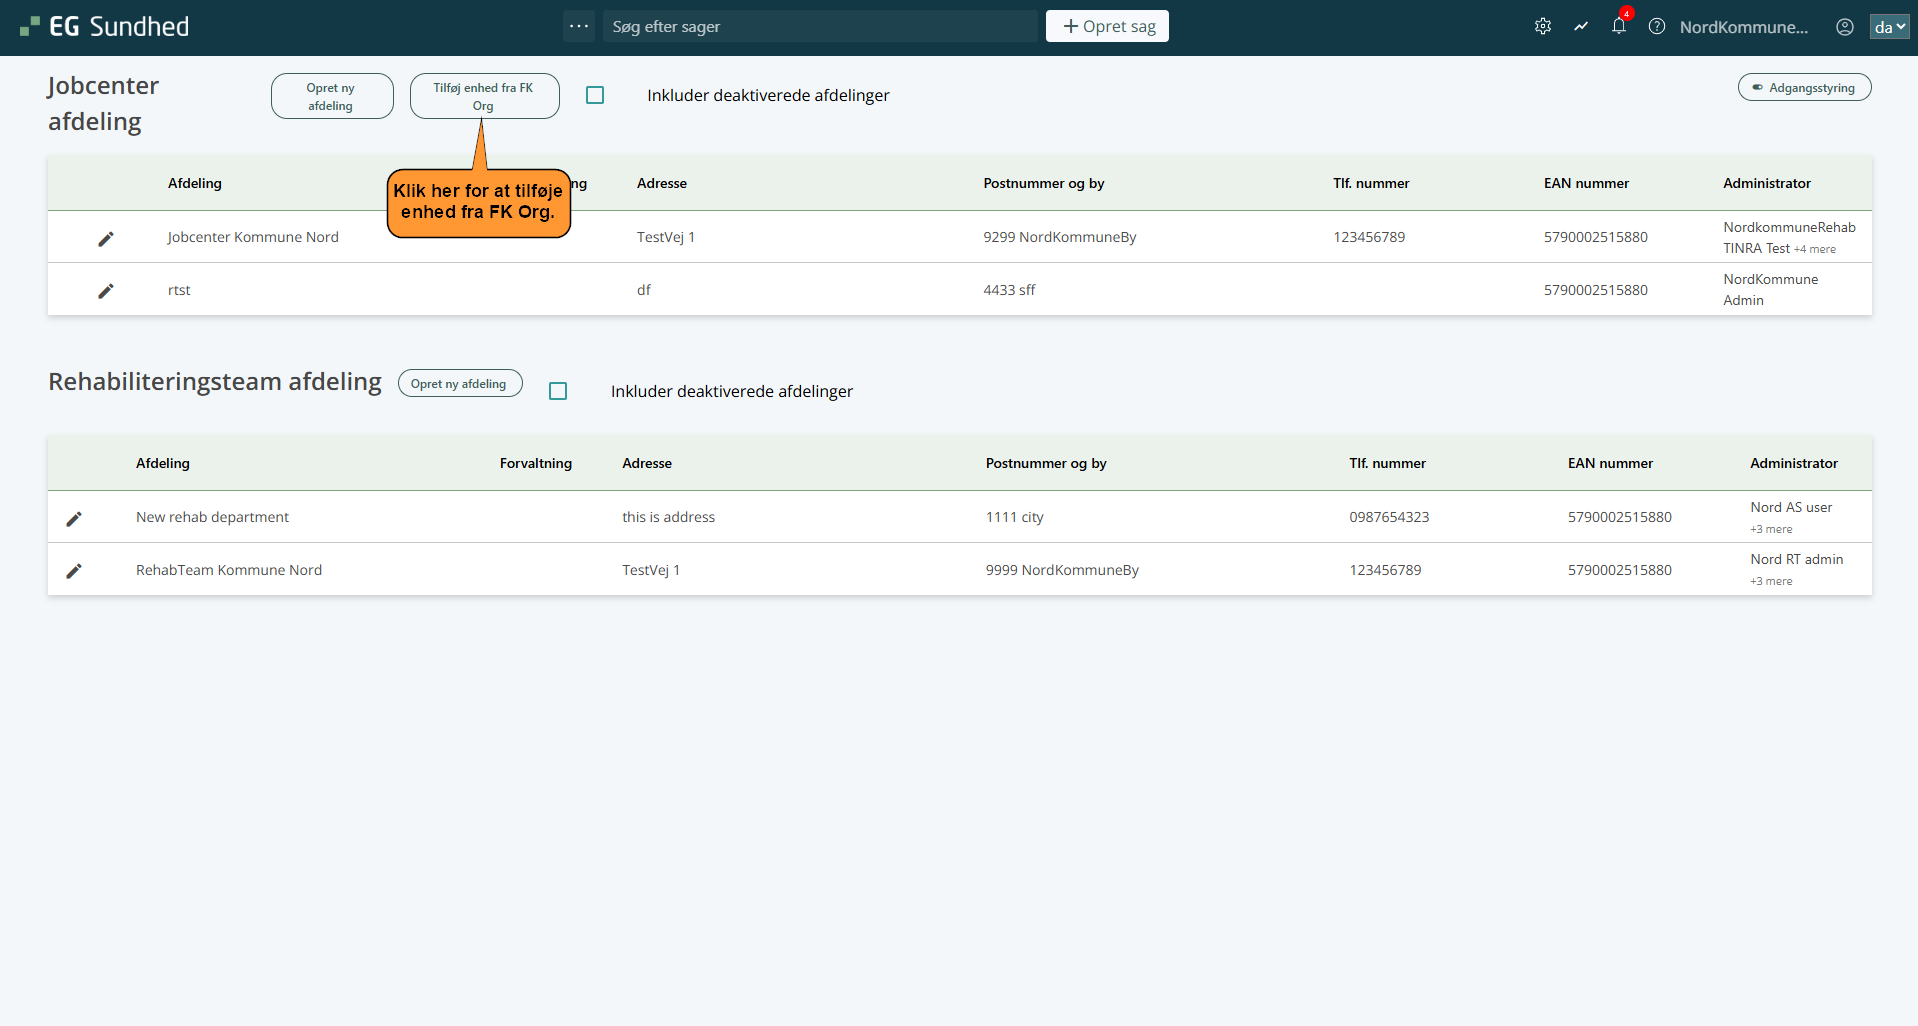Image resolution: width=1918 pixels, height=1026 pixels.
Task: Edit the New rehab department row
Action: point(74,518)
